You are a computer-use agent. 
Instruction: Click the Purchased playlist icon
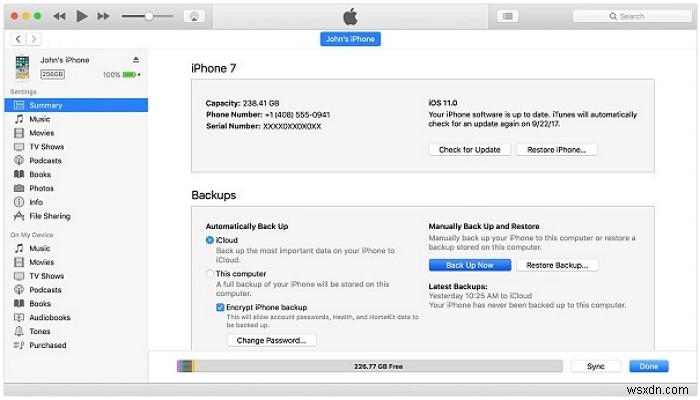tap(19, 345)
